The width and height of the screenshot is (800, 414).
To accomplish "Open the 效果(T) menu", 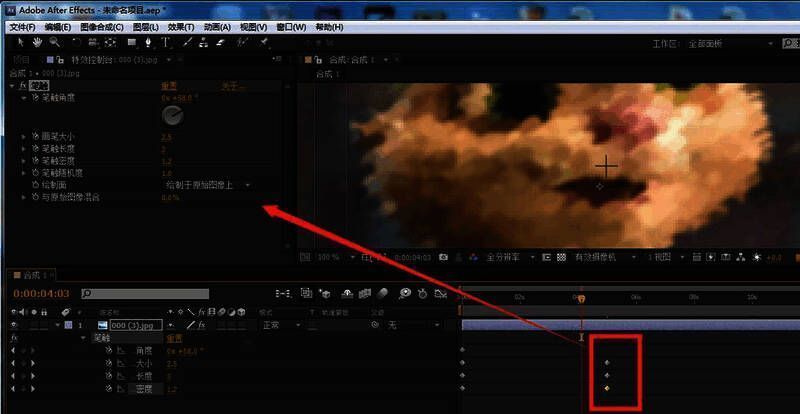I will pos(181,27).
